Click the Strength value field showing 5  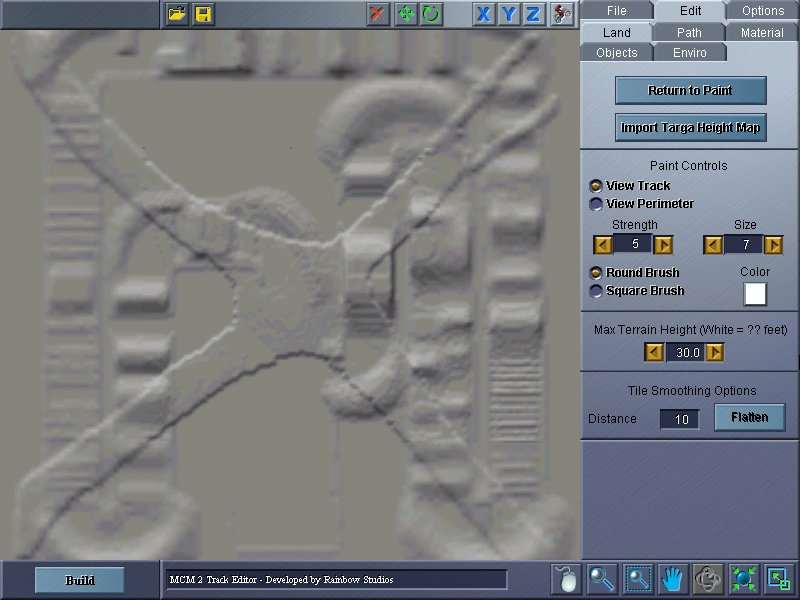[x=633, y=244]
